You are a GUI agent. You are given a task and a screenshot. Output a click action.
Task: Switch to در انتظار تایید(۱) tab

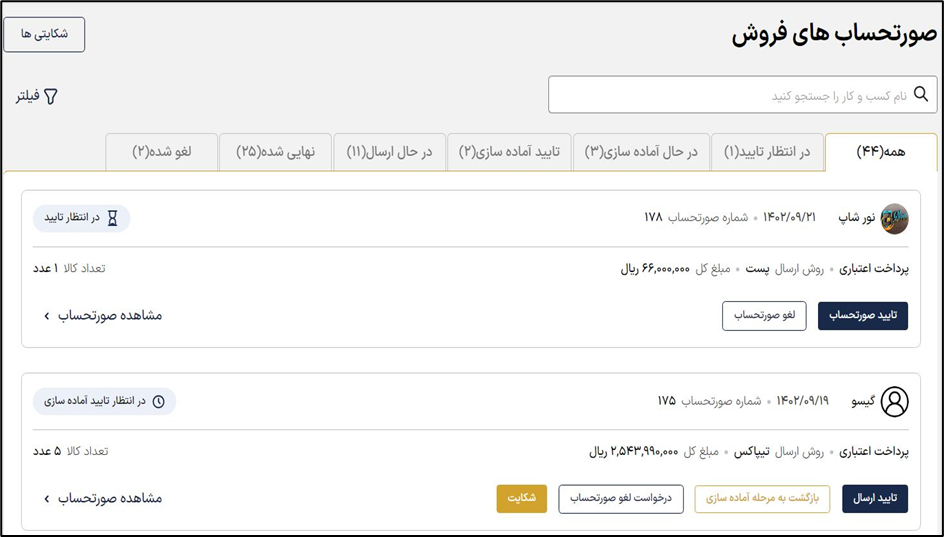pos(767,152)
